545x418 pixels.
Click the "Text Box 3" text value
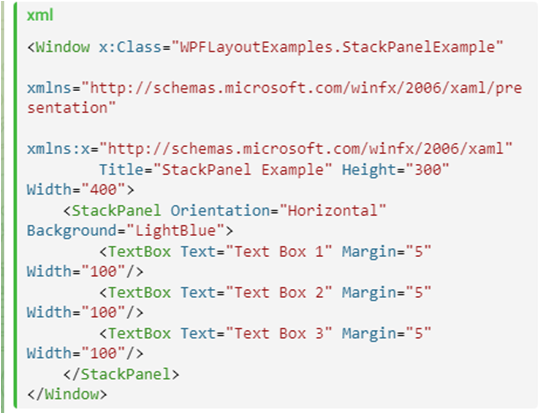tap(279, 334)
